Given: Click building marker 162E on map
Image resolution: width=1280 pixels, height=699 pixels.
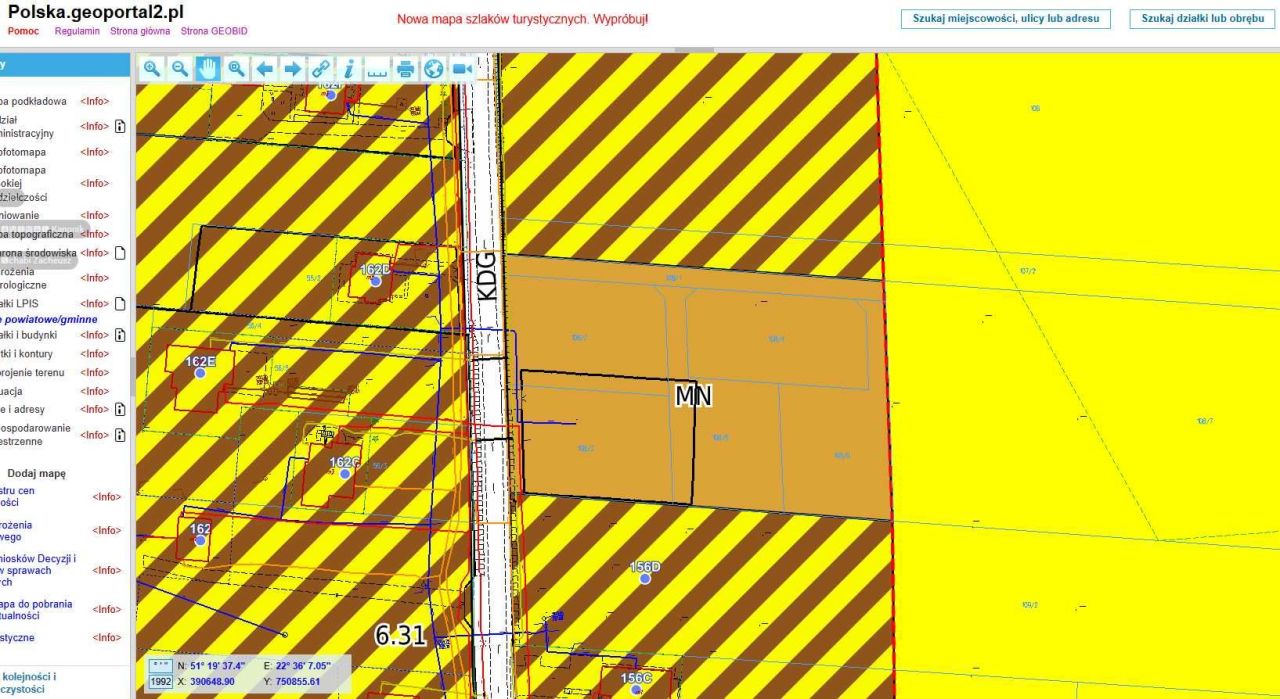Looking at the screenshot, I should click(200, 373).
